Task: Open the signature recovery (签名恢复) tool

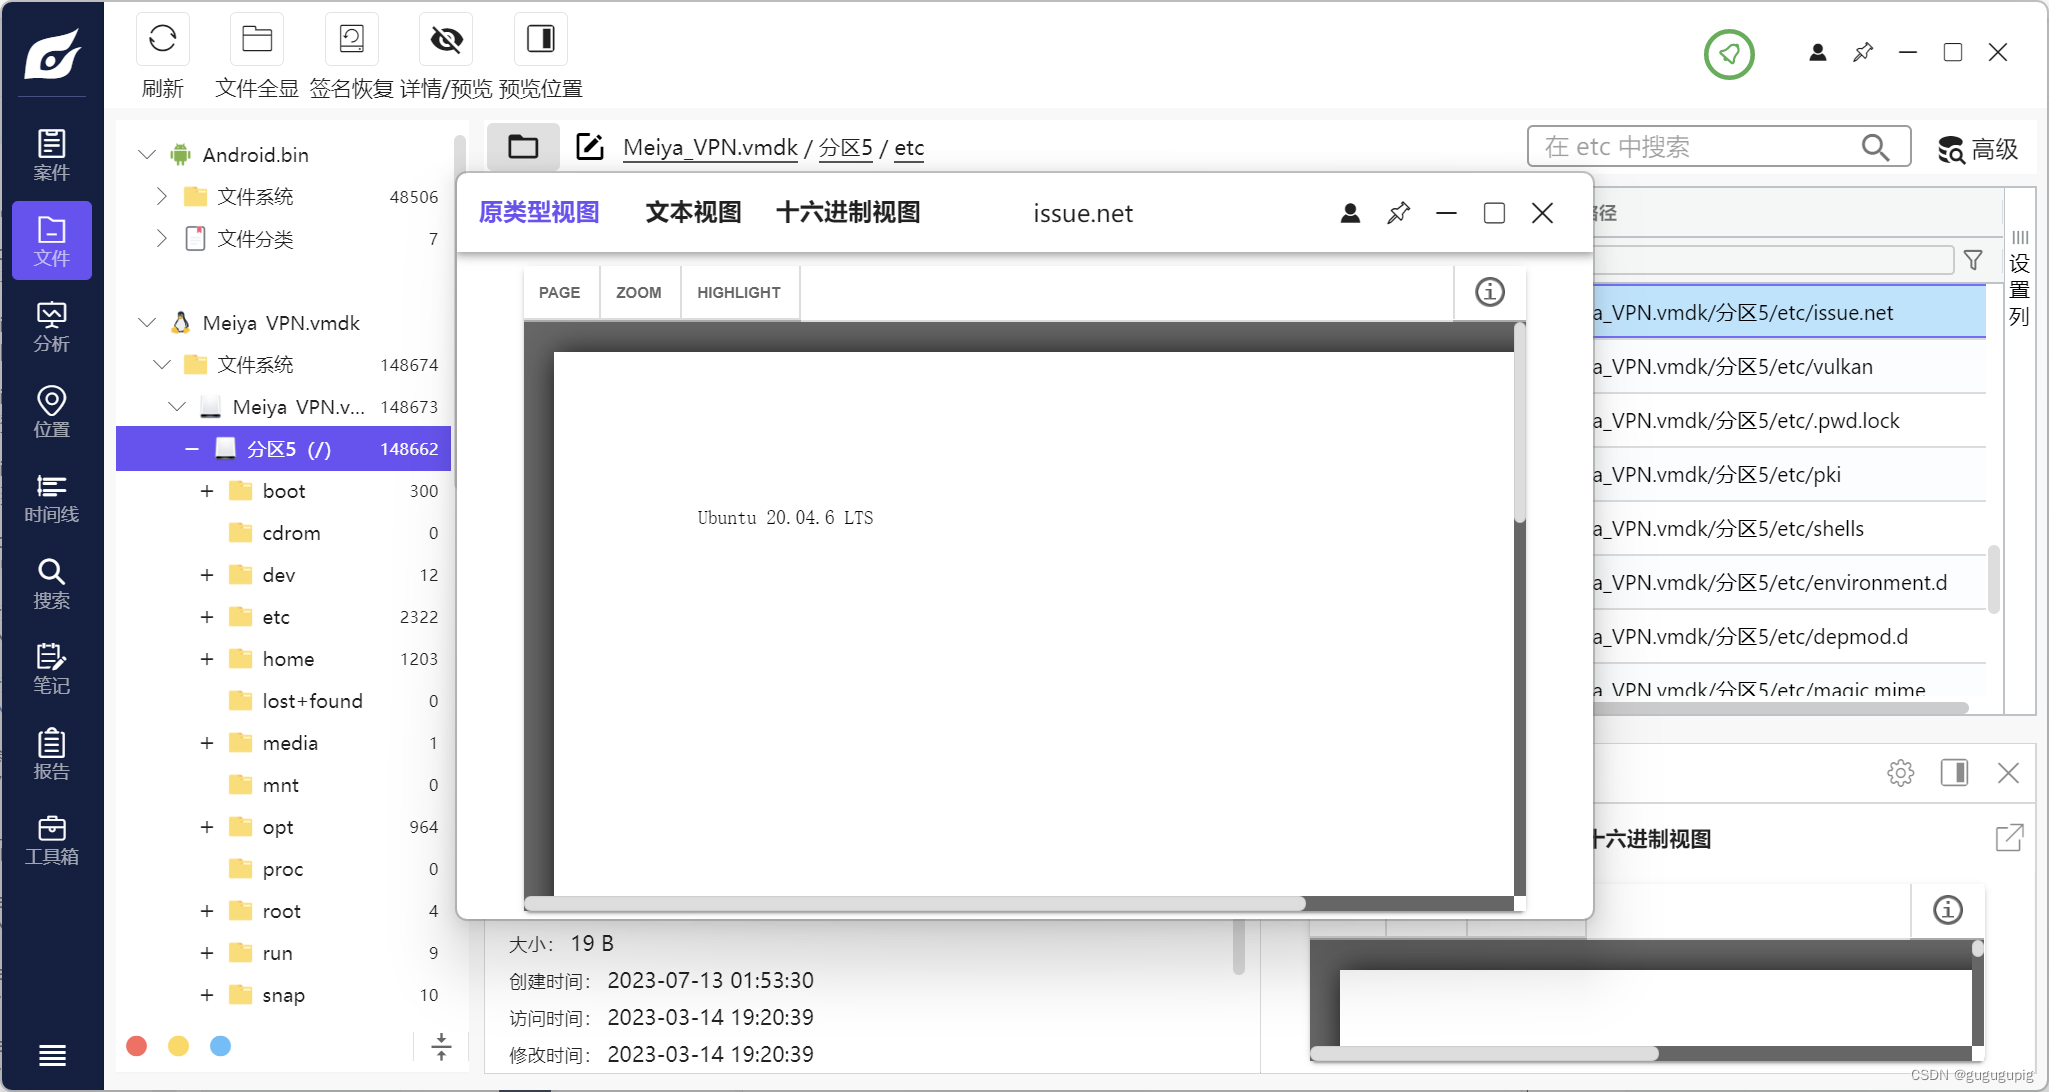Action: [351, 40]
